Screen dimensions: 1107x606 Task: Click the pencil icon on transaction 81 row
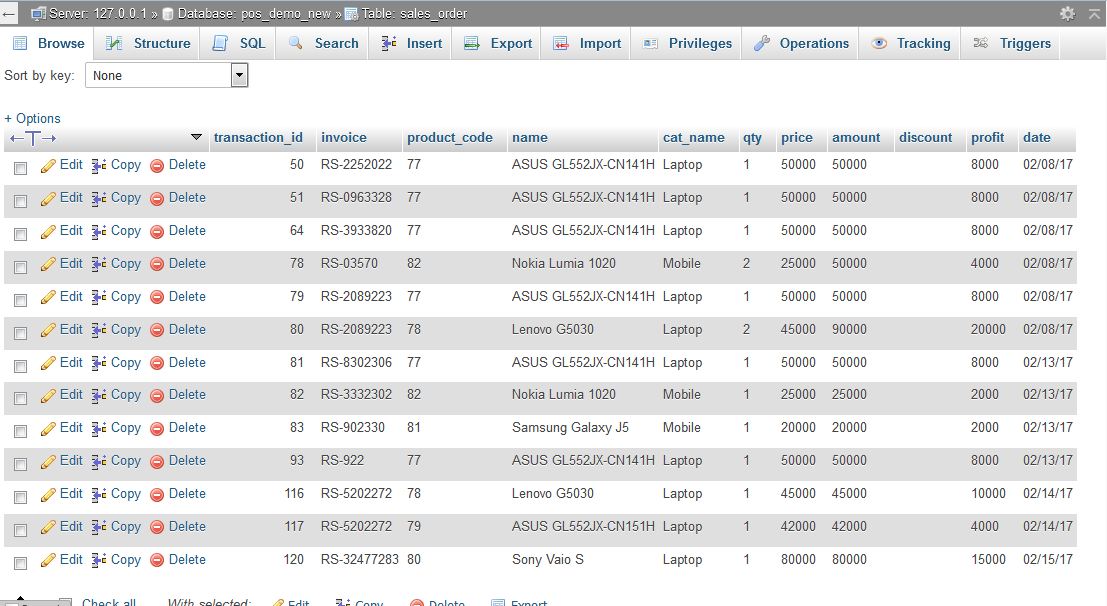48,364
